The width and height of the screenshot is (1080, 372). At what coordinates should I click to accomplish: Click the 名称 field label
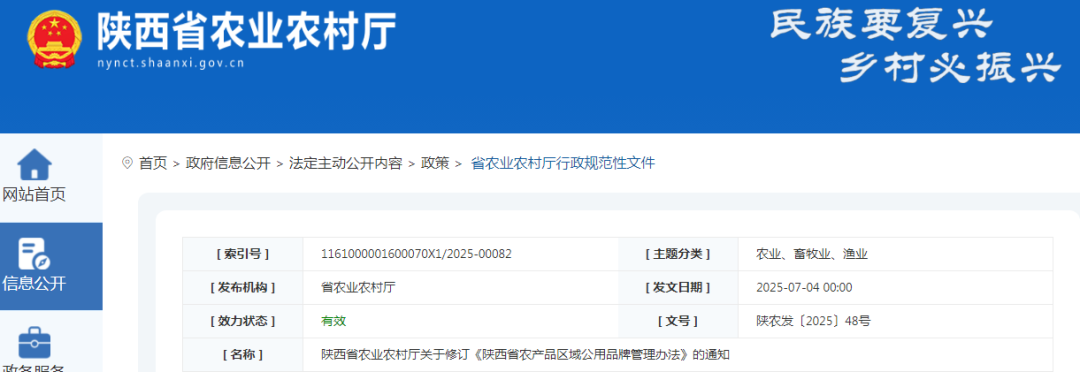tap(242, 355)
